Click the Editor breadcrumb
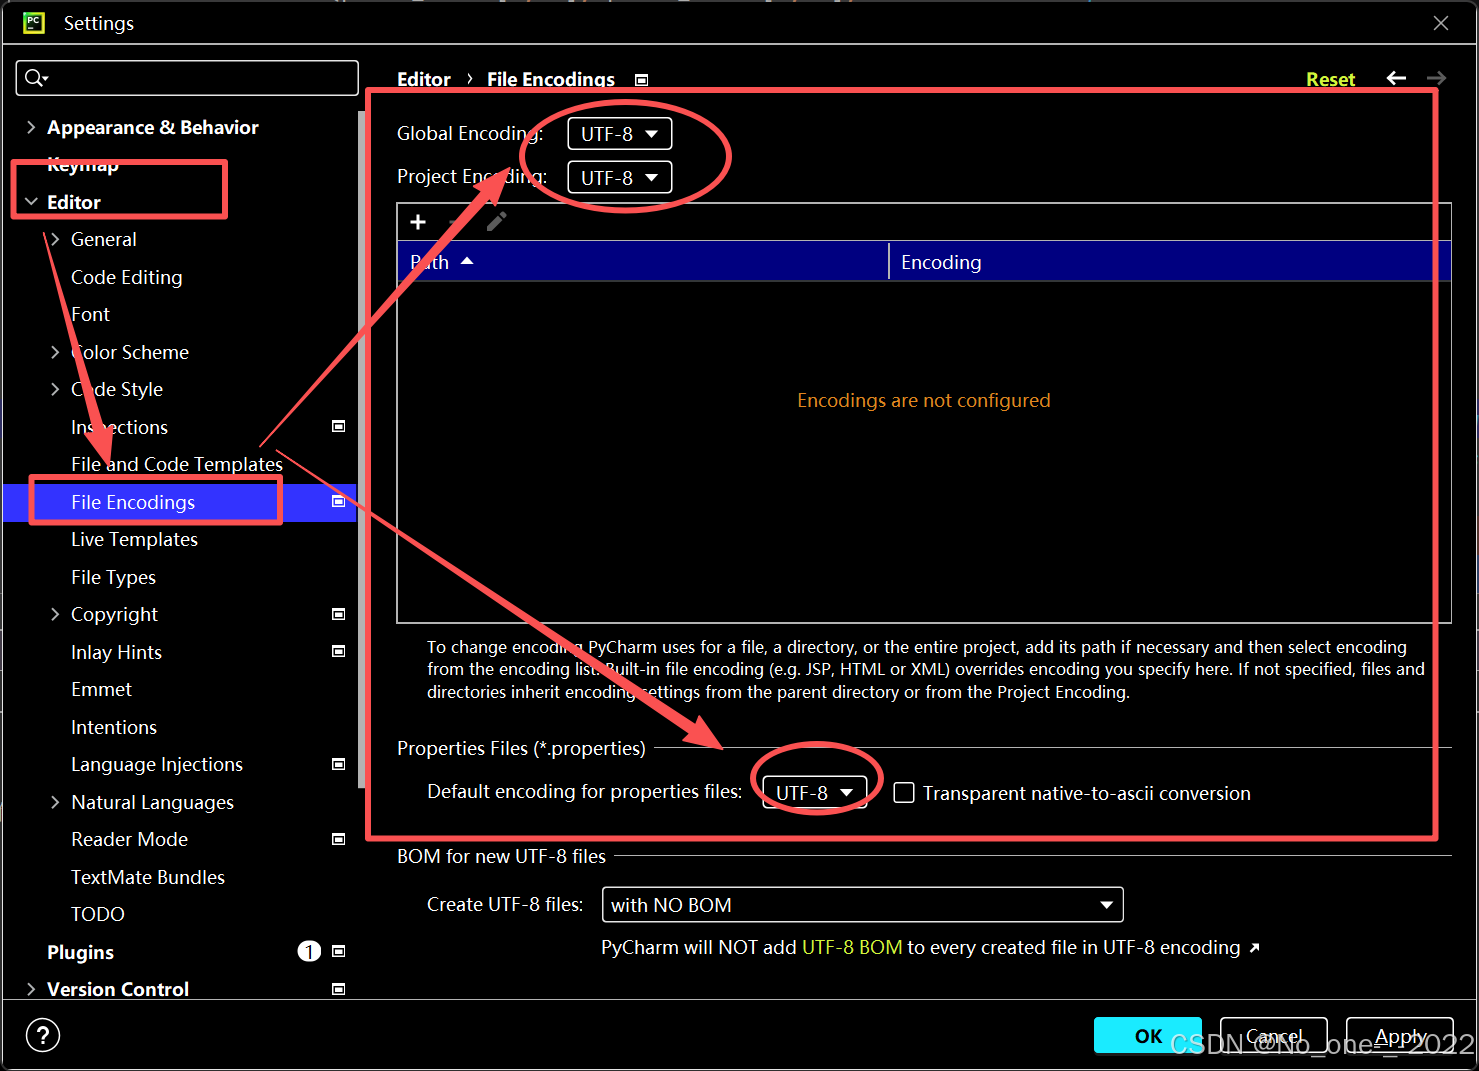Viewport: 1479px width, 1071px height. (x=424, y=79)
